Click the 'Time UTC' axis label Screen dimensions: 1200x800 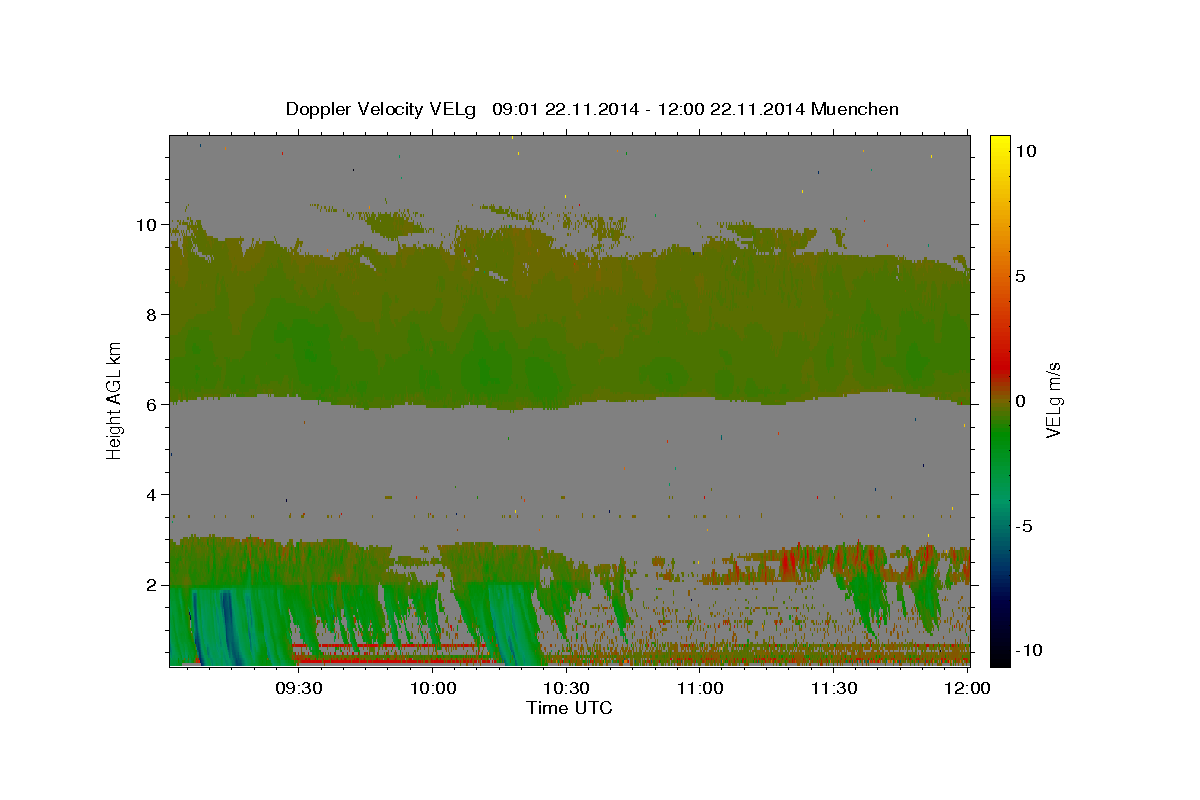tap(569, 708)
